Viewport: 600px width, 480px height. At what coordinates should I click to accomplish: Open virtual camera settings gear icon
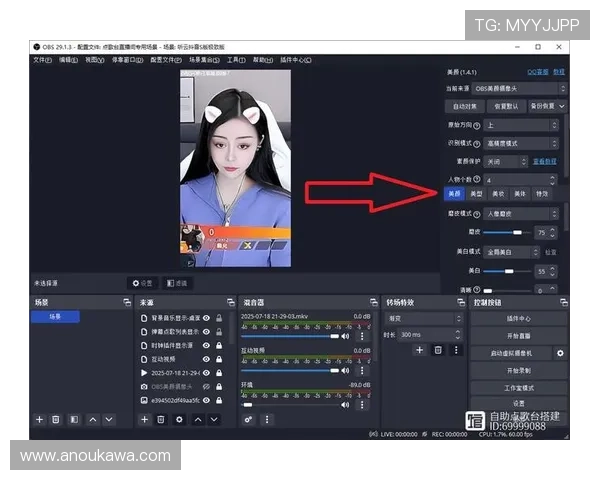(560, 353)
